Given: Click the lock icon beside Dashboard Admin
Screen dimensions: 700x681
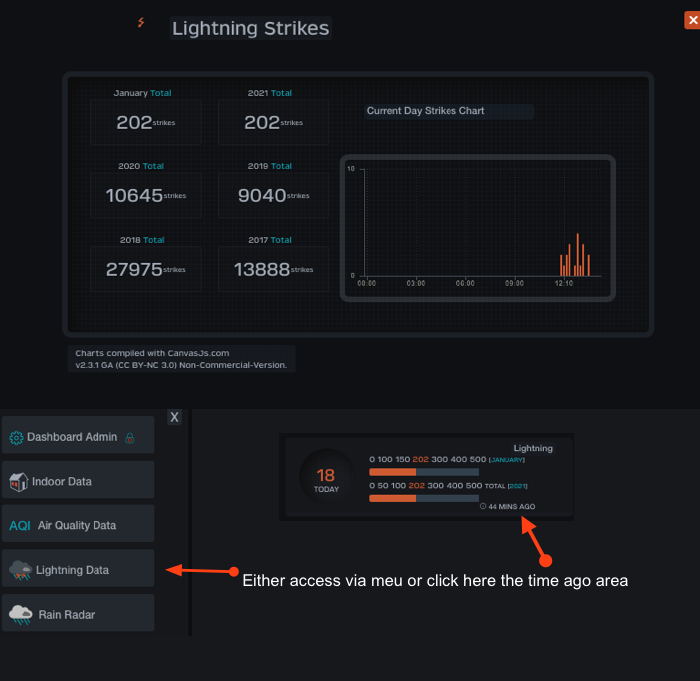Looking at the screenshot, I should click(x=130, y=438).
